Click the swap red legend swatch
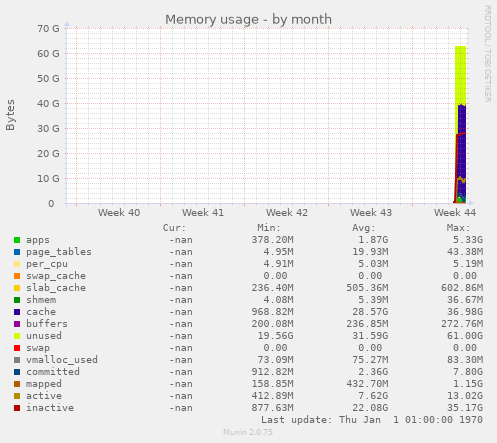The image size is (497, 443). [x=17, y=348]
